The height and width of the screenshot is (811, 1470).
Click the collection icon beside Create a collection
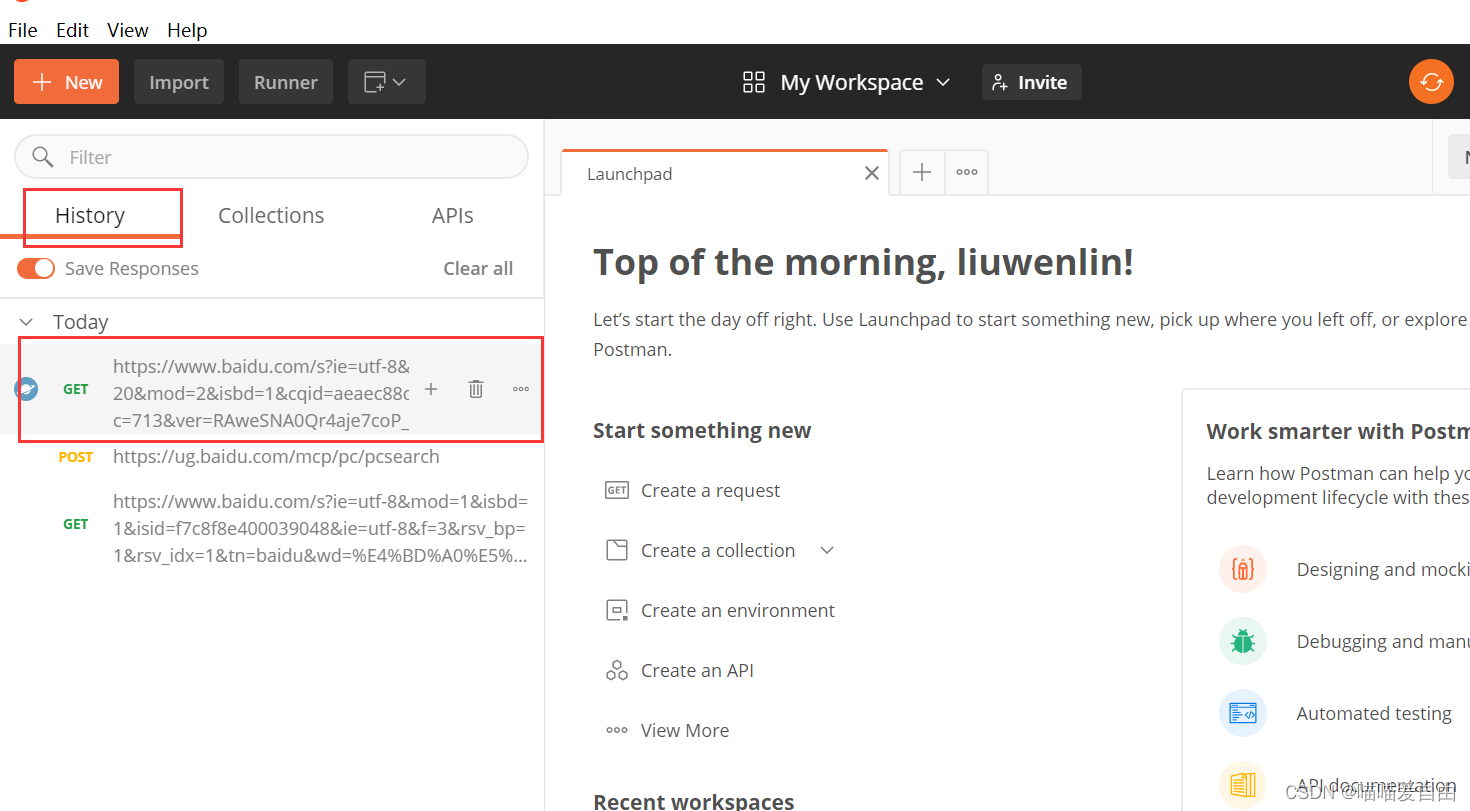pyautogui.click(x=617, y=550)
